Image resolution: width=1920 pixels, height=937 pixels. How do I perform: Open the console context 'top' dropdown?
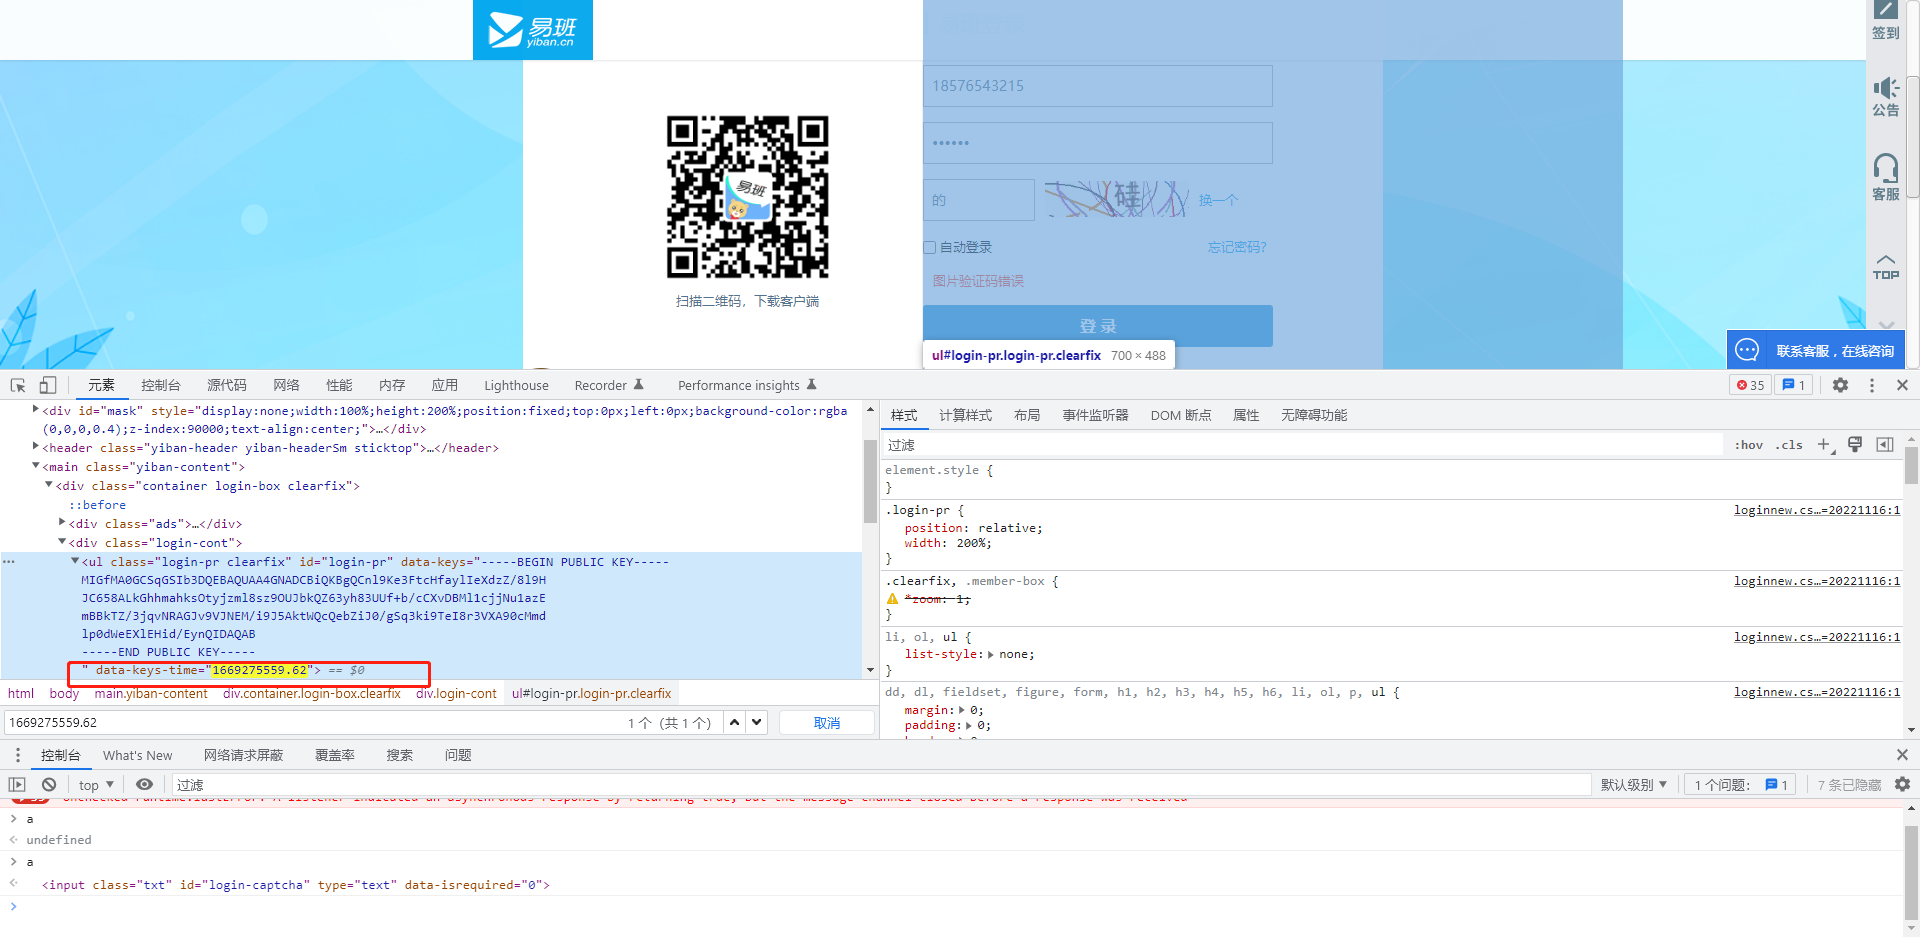[x=96, y=785]
